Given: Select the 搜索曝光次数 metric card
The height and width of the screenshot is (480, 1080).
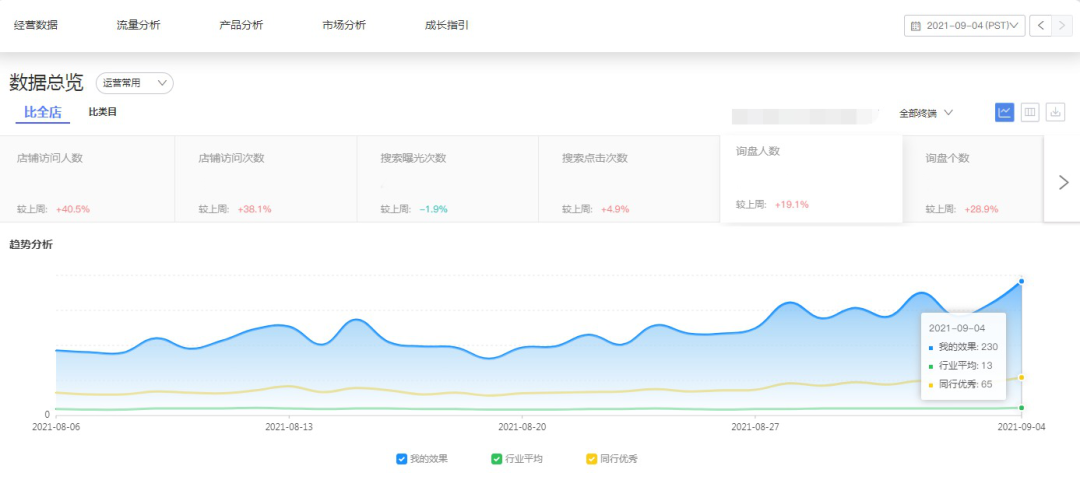Looking at the screenshot, I should (448, 179).
